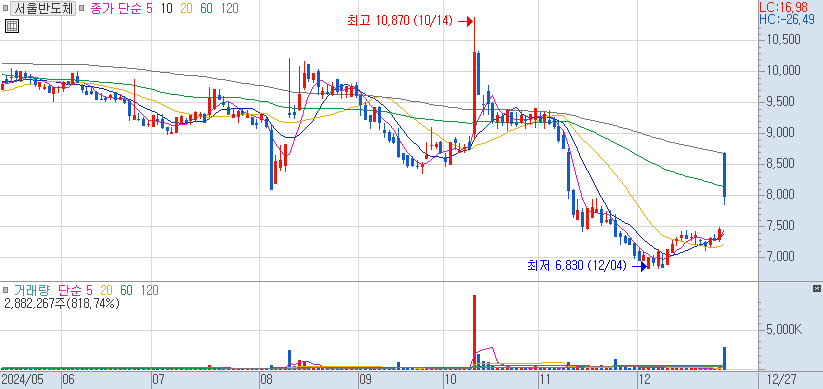Click the 11 month label on date axis
The image size is (823, 389).
(544, 379)
